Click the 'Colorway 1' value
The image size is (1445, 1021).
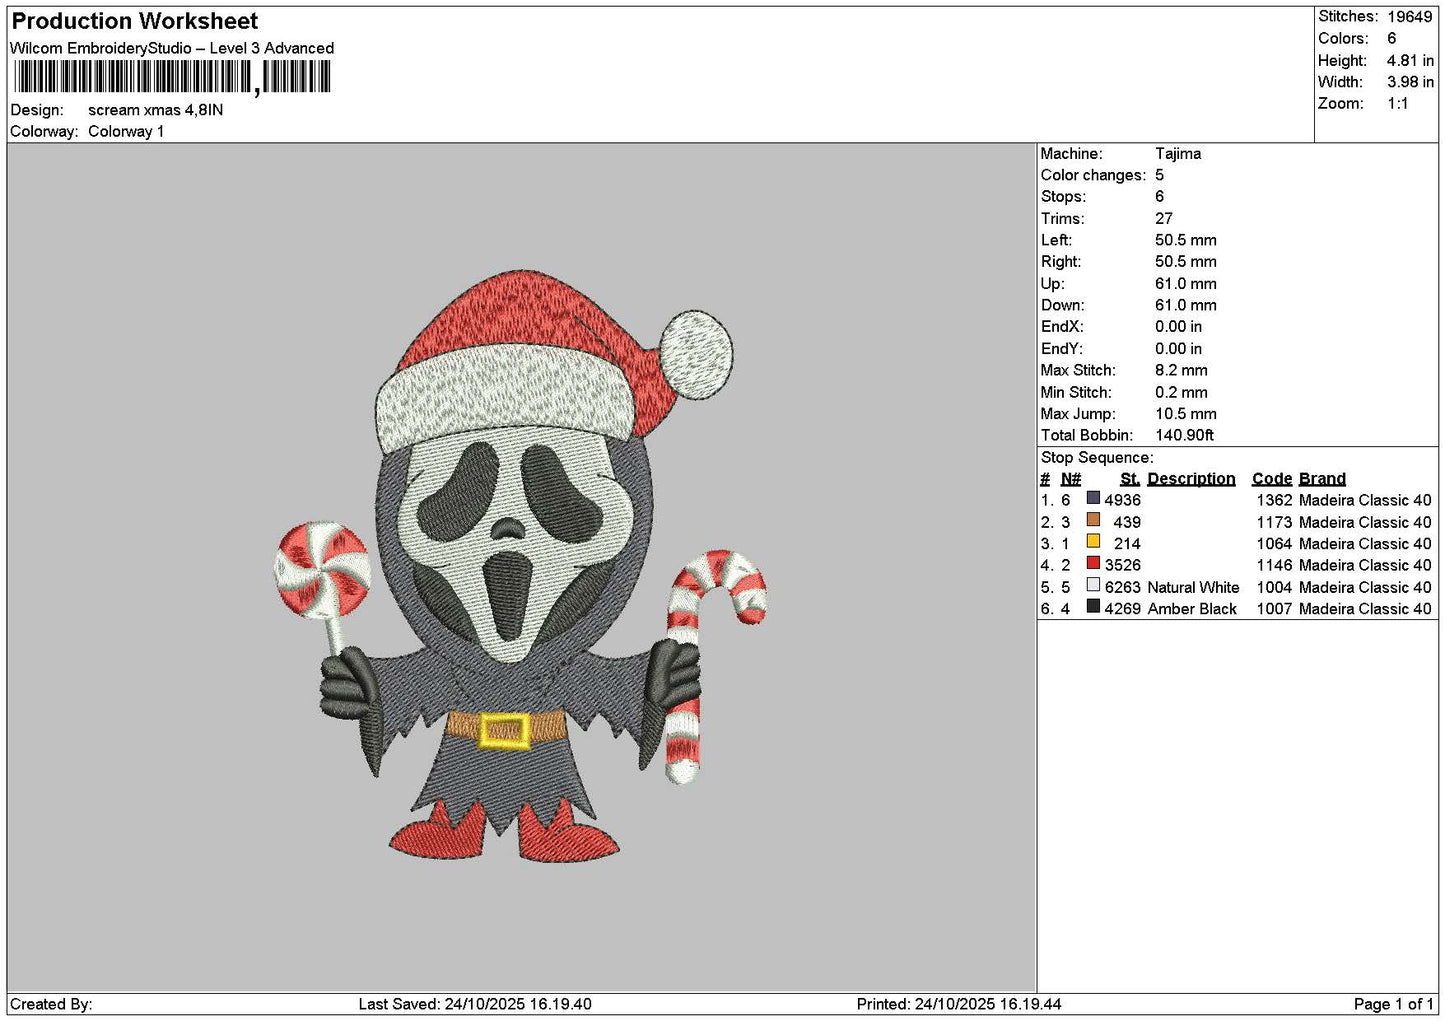[x=126, y=132]
